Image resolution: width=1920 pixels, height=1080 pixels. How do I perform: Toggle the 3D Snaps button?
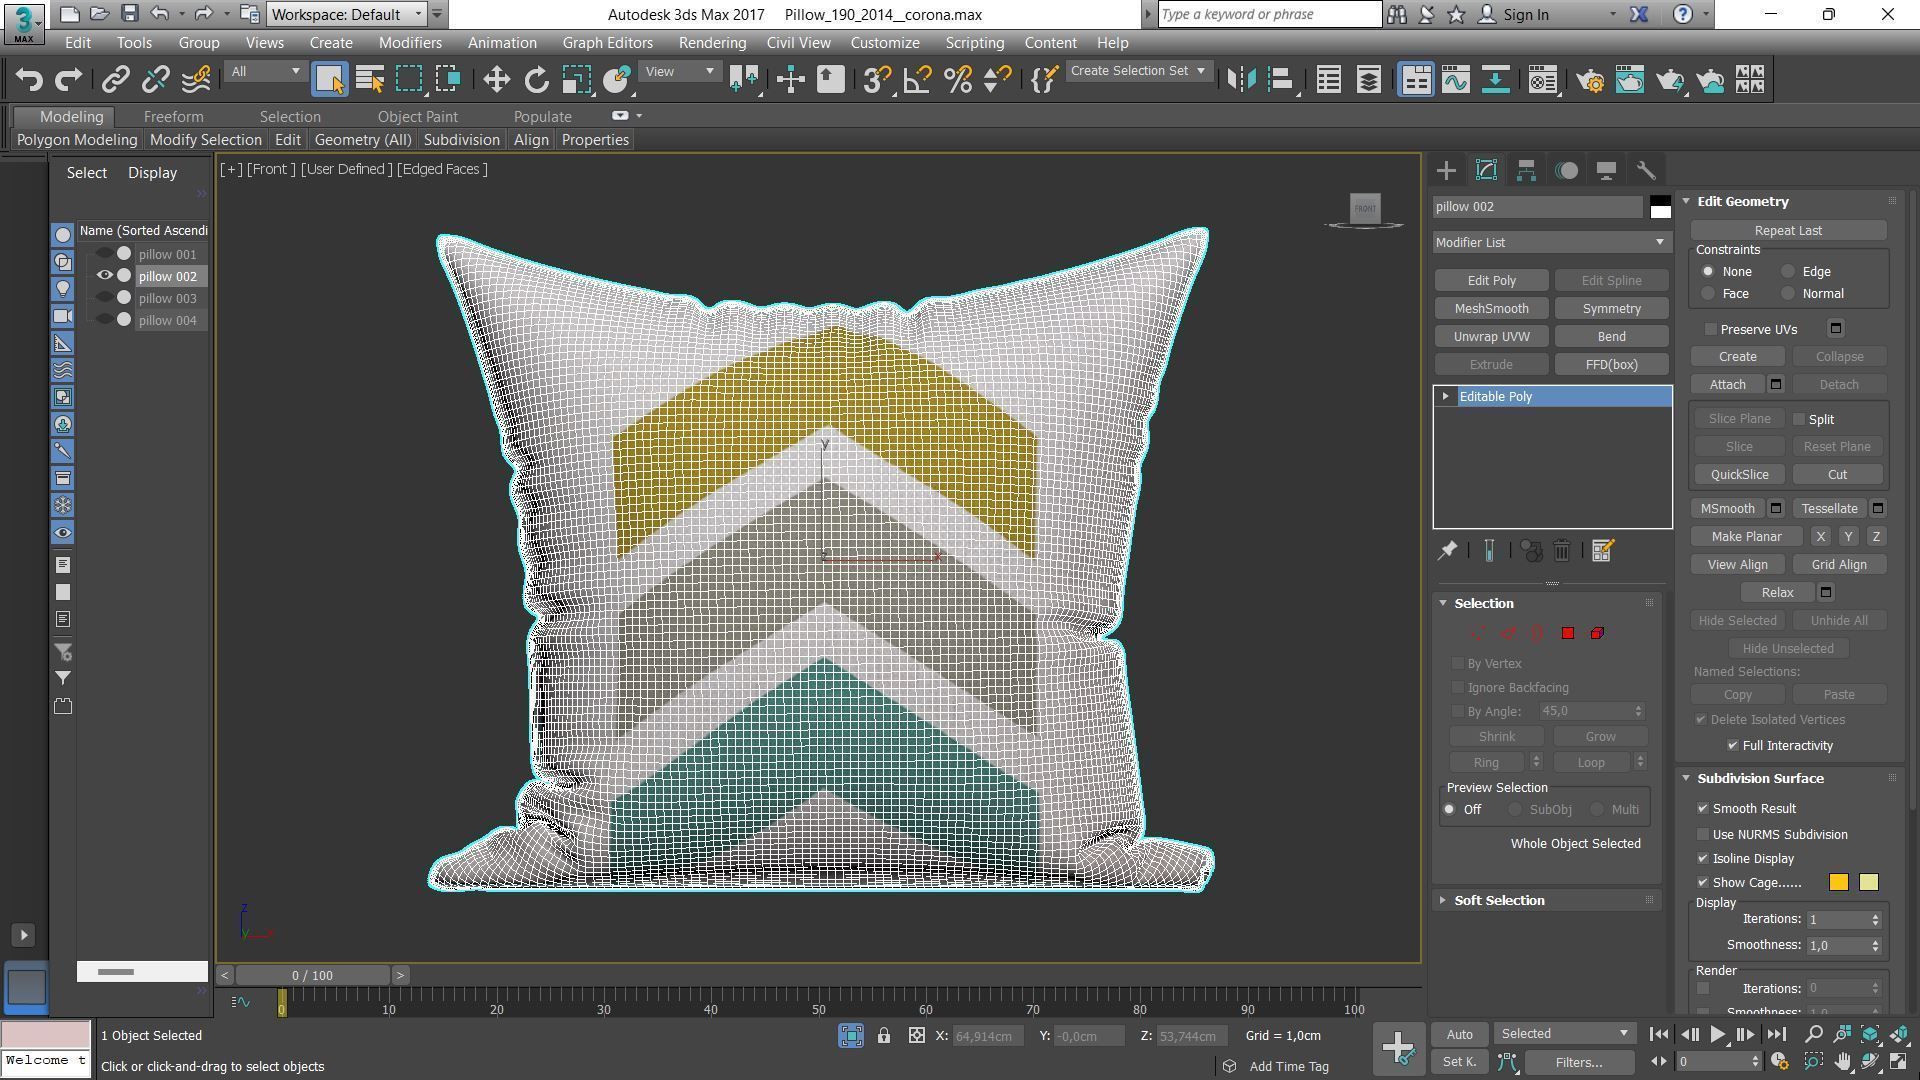click(877, 80)
